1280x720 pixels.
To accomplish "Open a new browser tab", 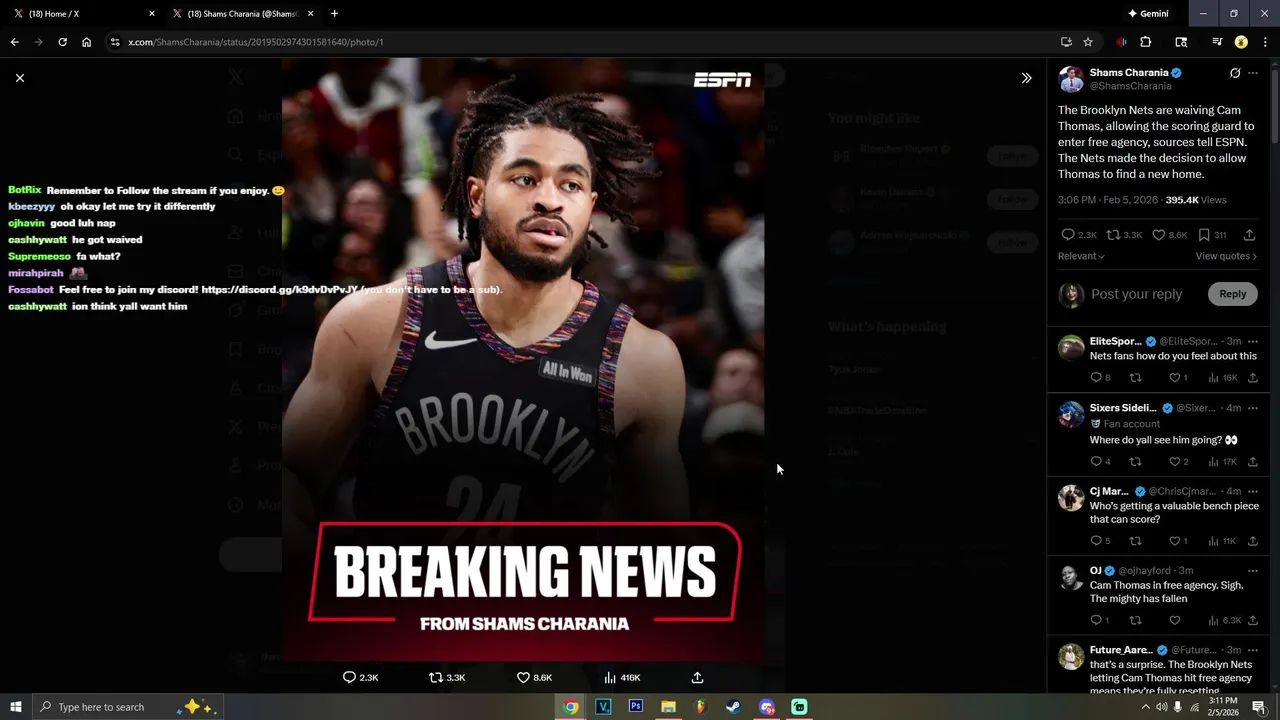I will click(x=334, y=13).
